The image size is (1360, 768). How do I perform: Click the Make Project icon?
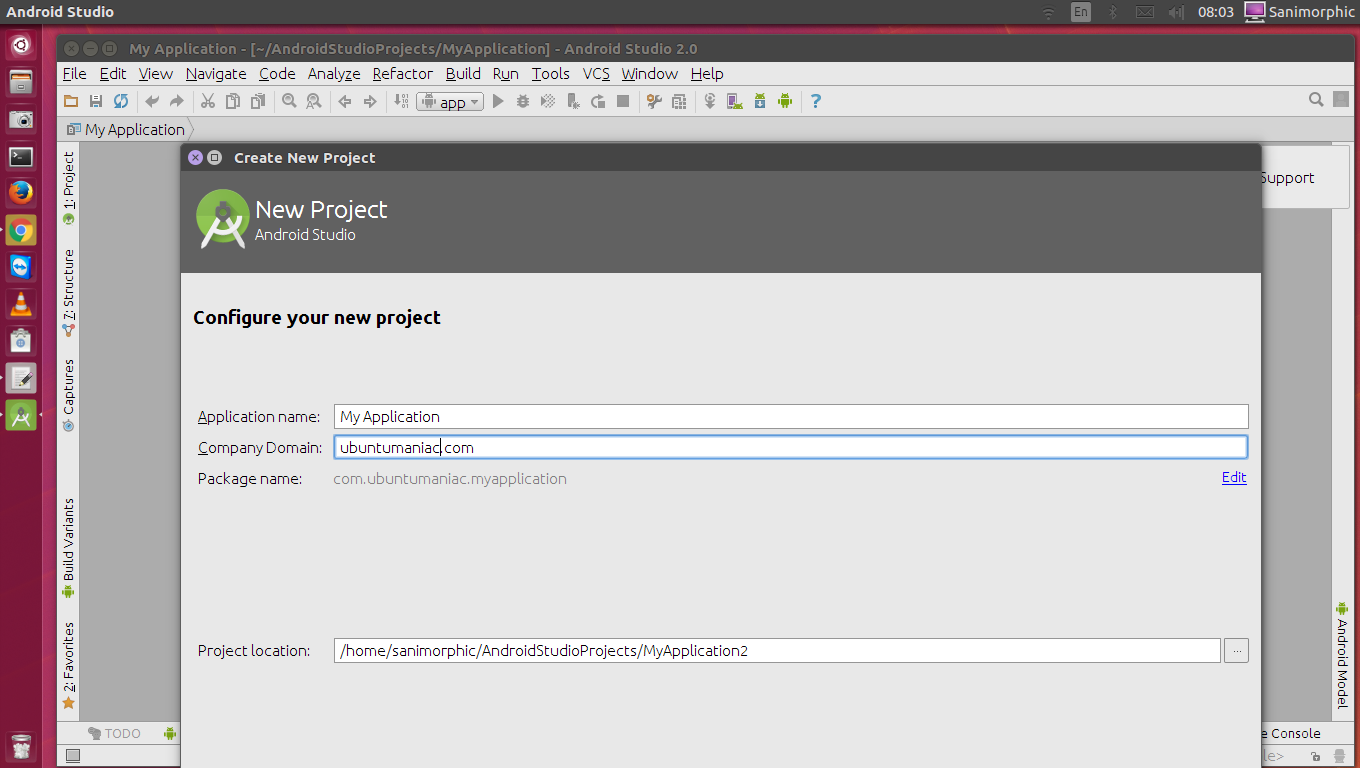click(x=401, y=101)
